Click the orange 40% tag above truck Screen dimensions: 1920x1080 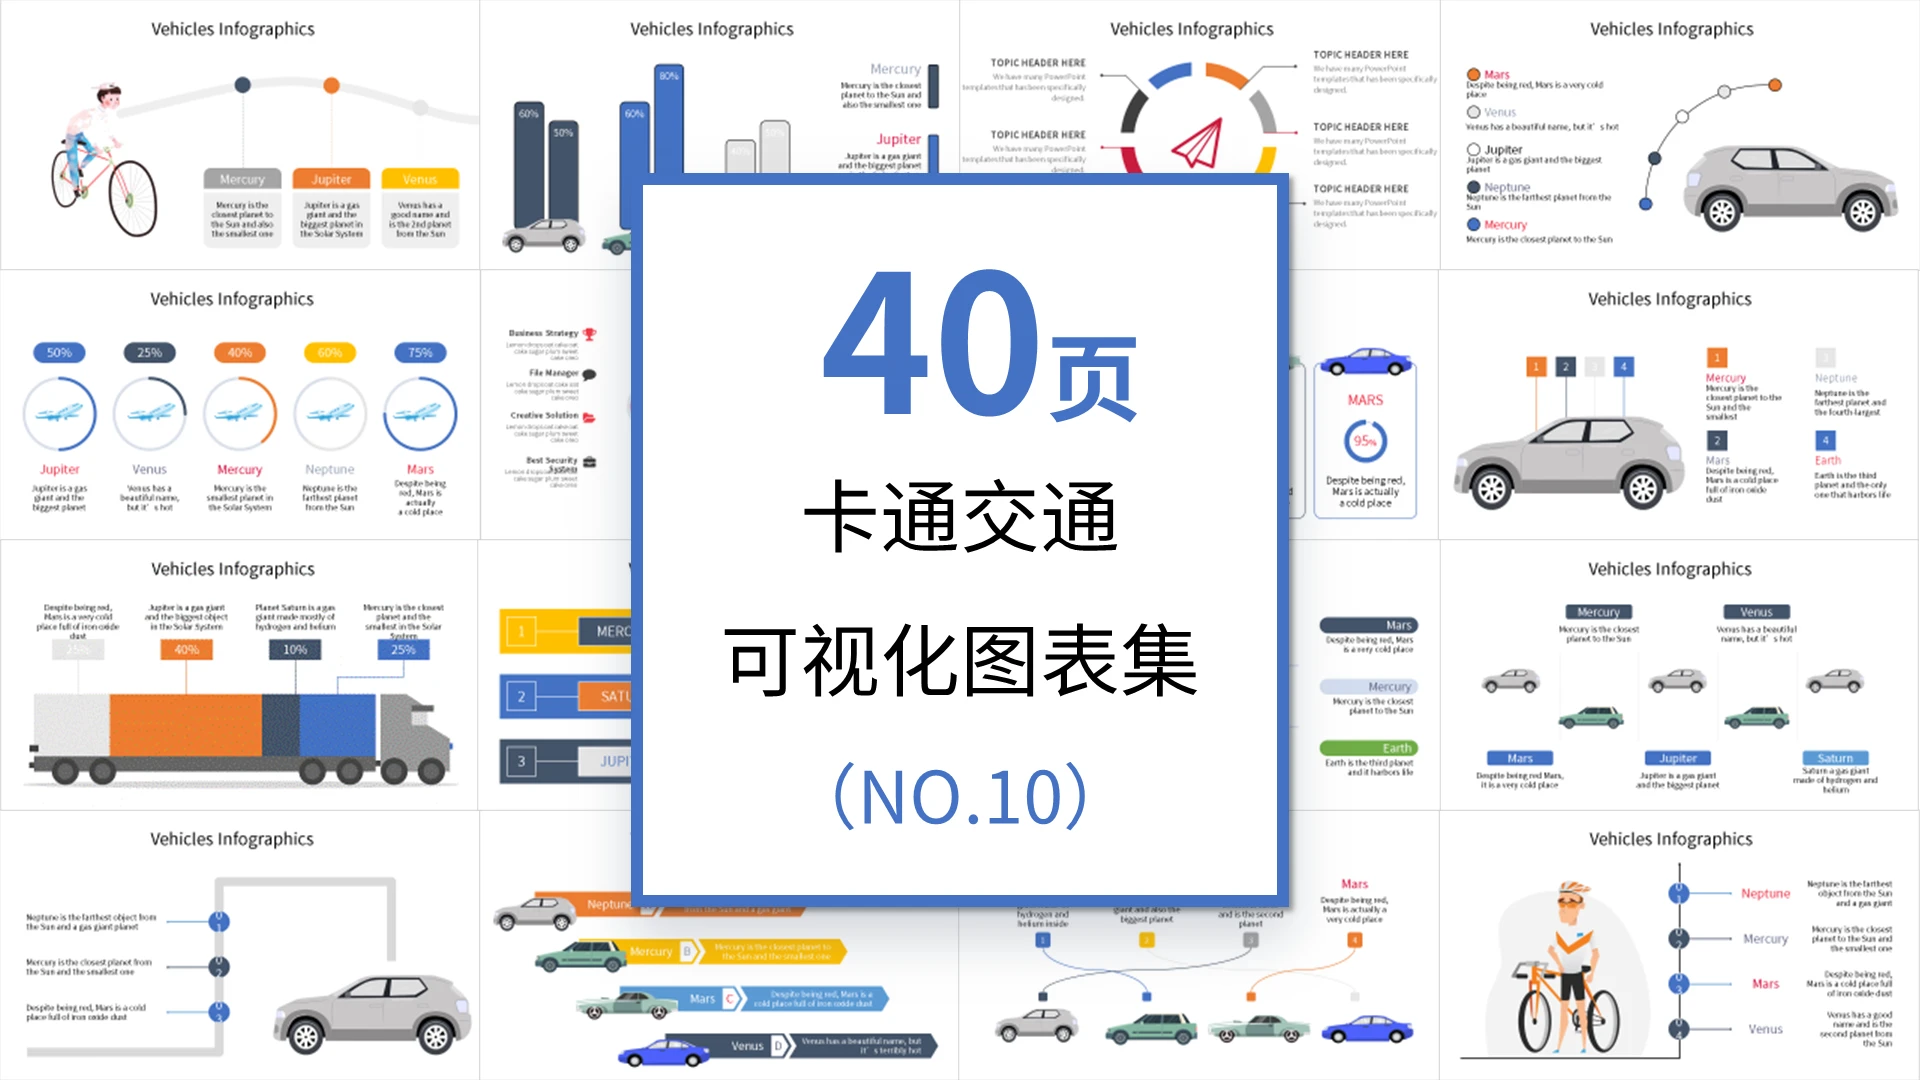pos(187,650)
